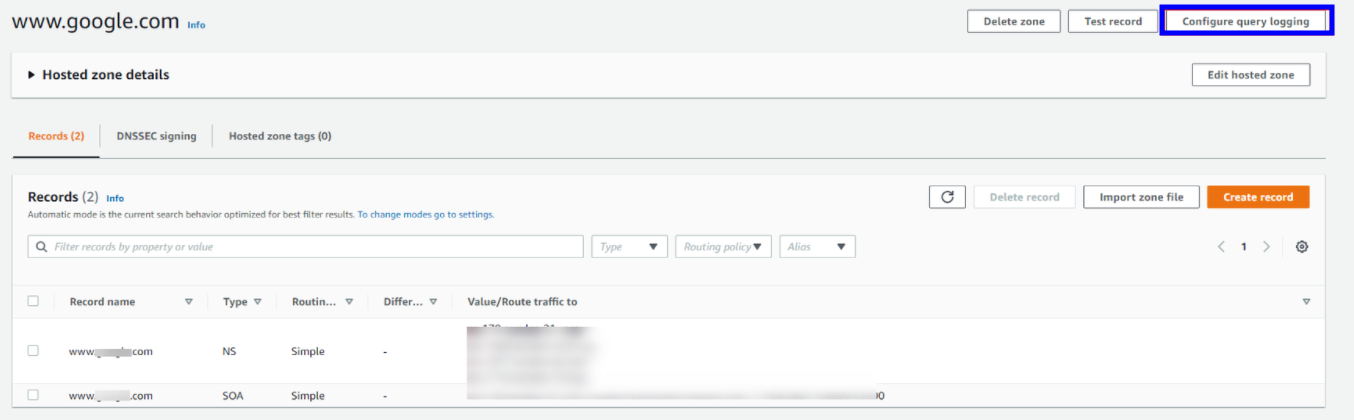Sort by Record name column arrow

[189, 301]
